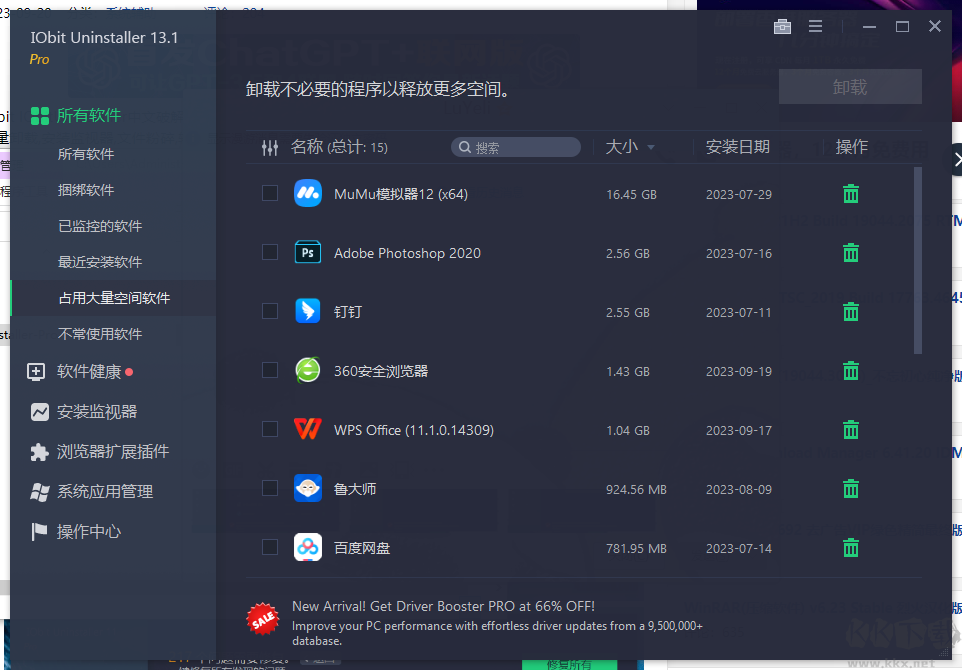Click the 操作 column header
962x670 pixels.
point(852,147)
